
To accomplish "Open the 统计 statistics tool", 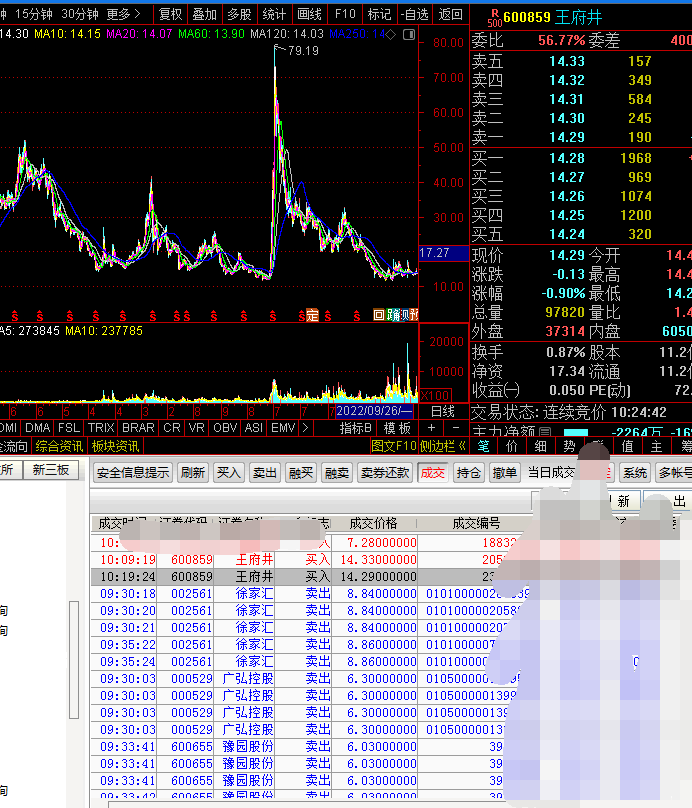I will click(x=274, y=14).
